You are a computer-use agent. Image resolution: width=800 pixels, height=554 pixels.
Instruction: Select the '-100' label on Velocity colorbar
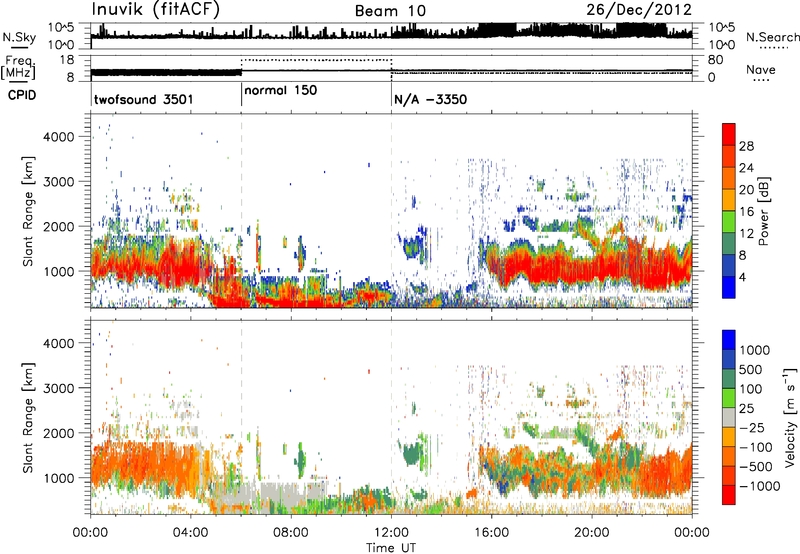756,447
